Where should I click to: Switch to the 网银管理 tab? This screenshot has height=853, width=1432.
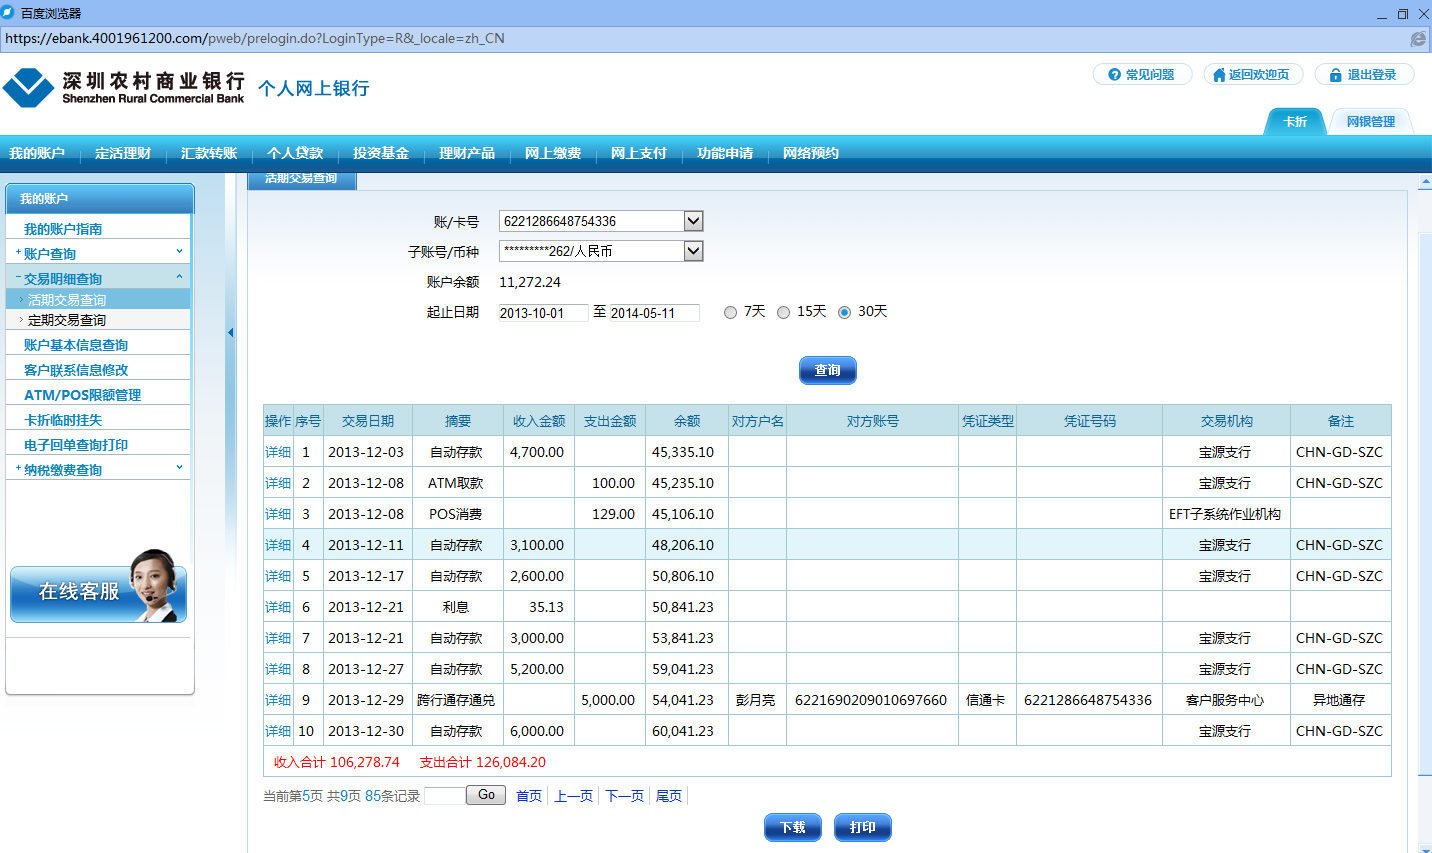point(1370,122)
